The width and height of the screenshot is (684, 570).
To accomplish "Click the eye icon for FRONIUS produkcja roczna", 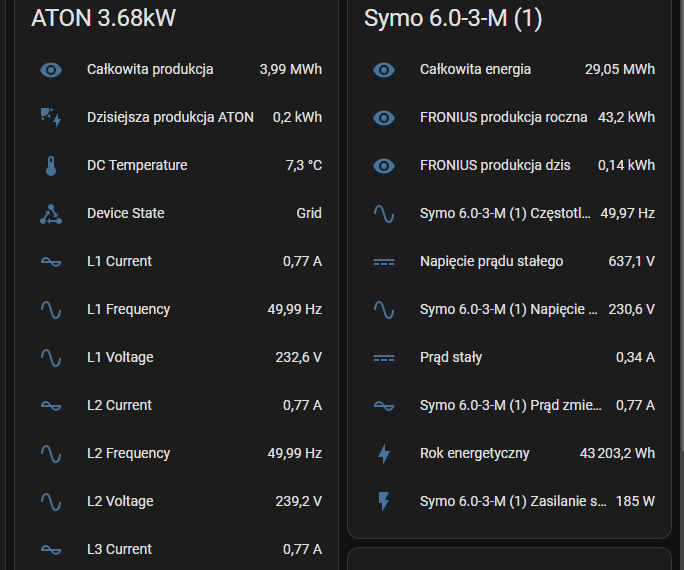I will point(384,118).
